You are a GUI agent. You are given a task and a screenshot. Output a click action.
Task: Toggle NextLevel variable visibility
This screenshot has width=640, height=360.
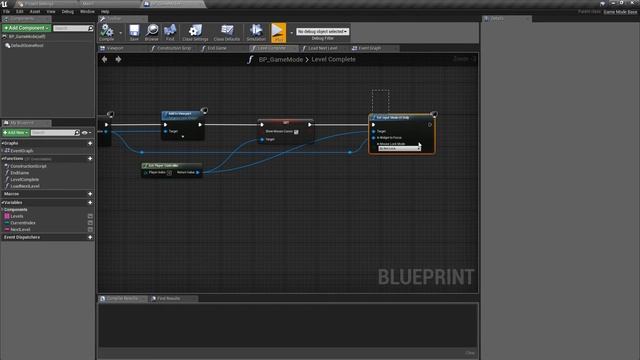coord(90,229)
